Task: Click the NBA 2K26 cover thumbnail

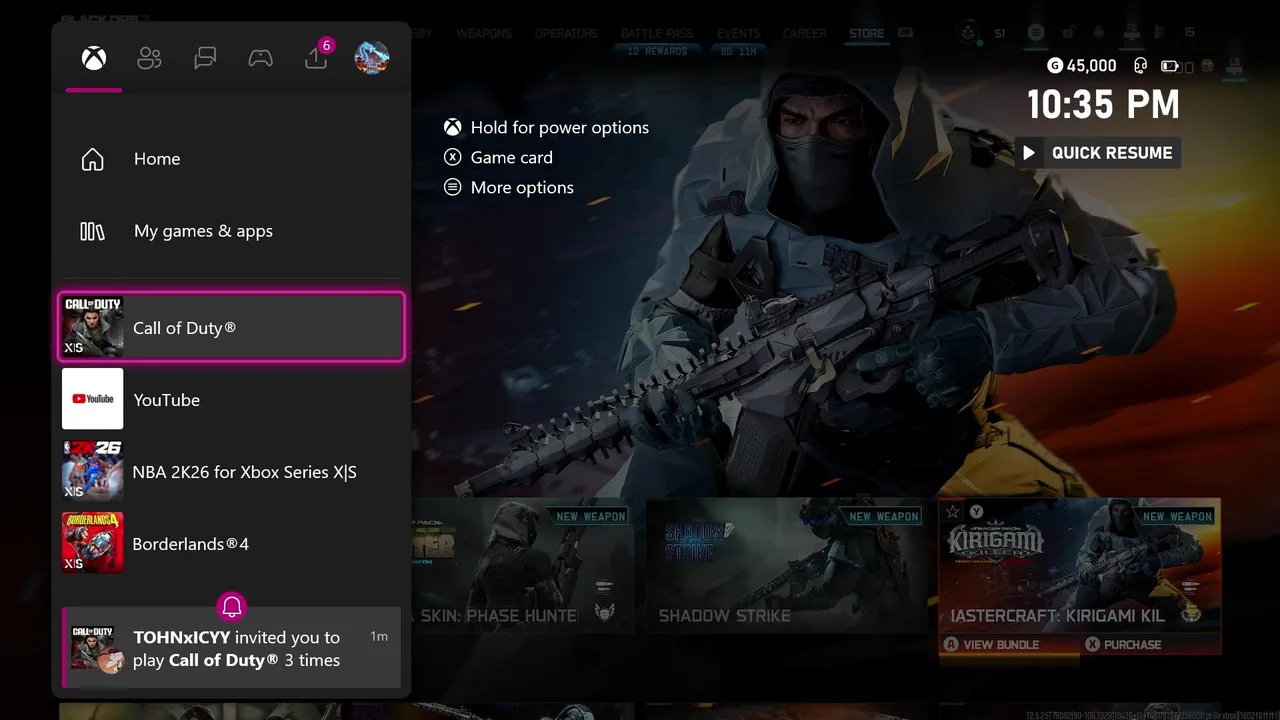Action: pyautogui.click(x=93, y=471)
